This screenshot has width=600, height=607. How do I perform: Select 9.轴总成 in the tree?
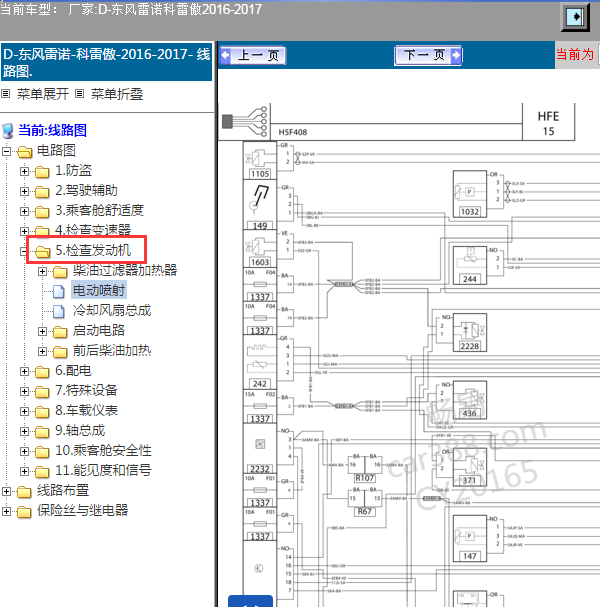(x=80, y=431)
